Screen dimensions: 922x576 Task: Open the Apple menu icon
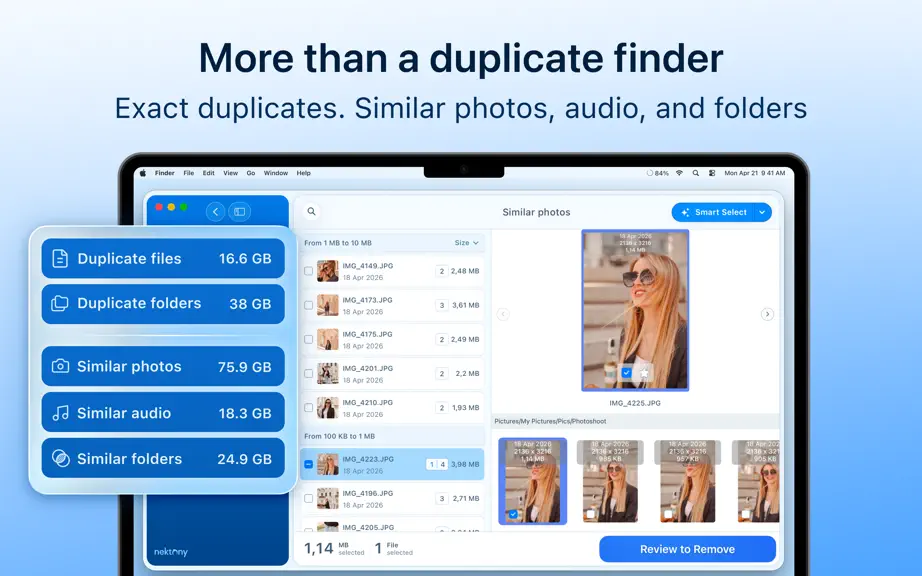coord(143,173)
